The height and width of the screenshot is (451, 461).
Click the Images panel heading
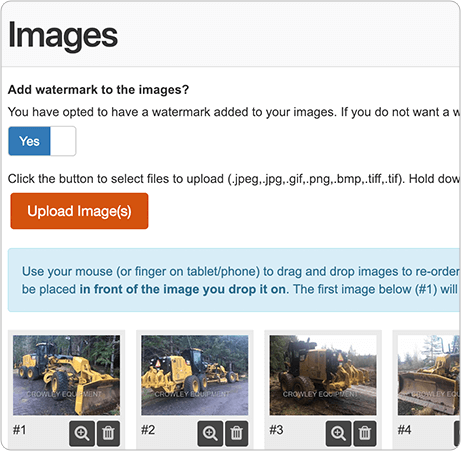63,35
